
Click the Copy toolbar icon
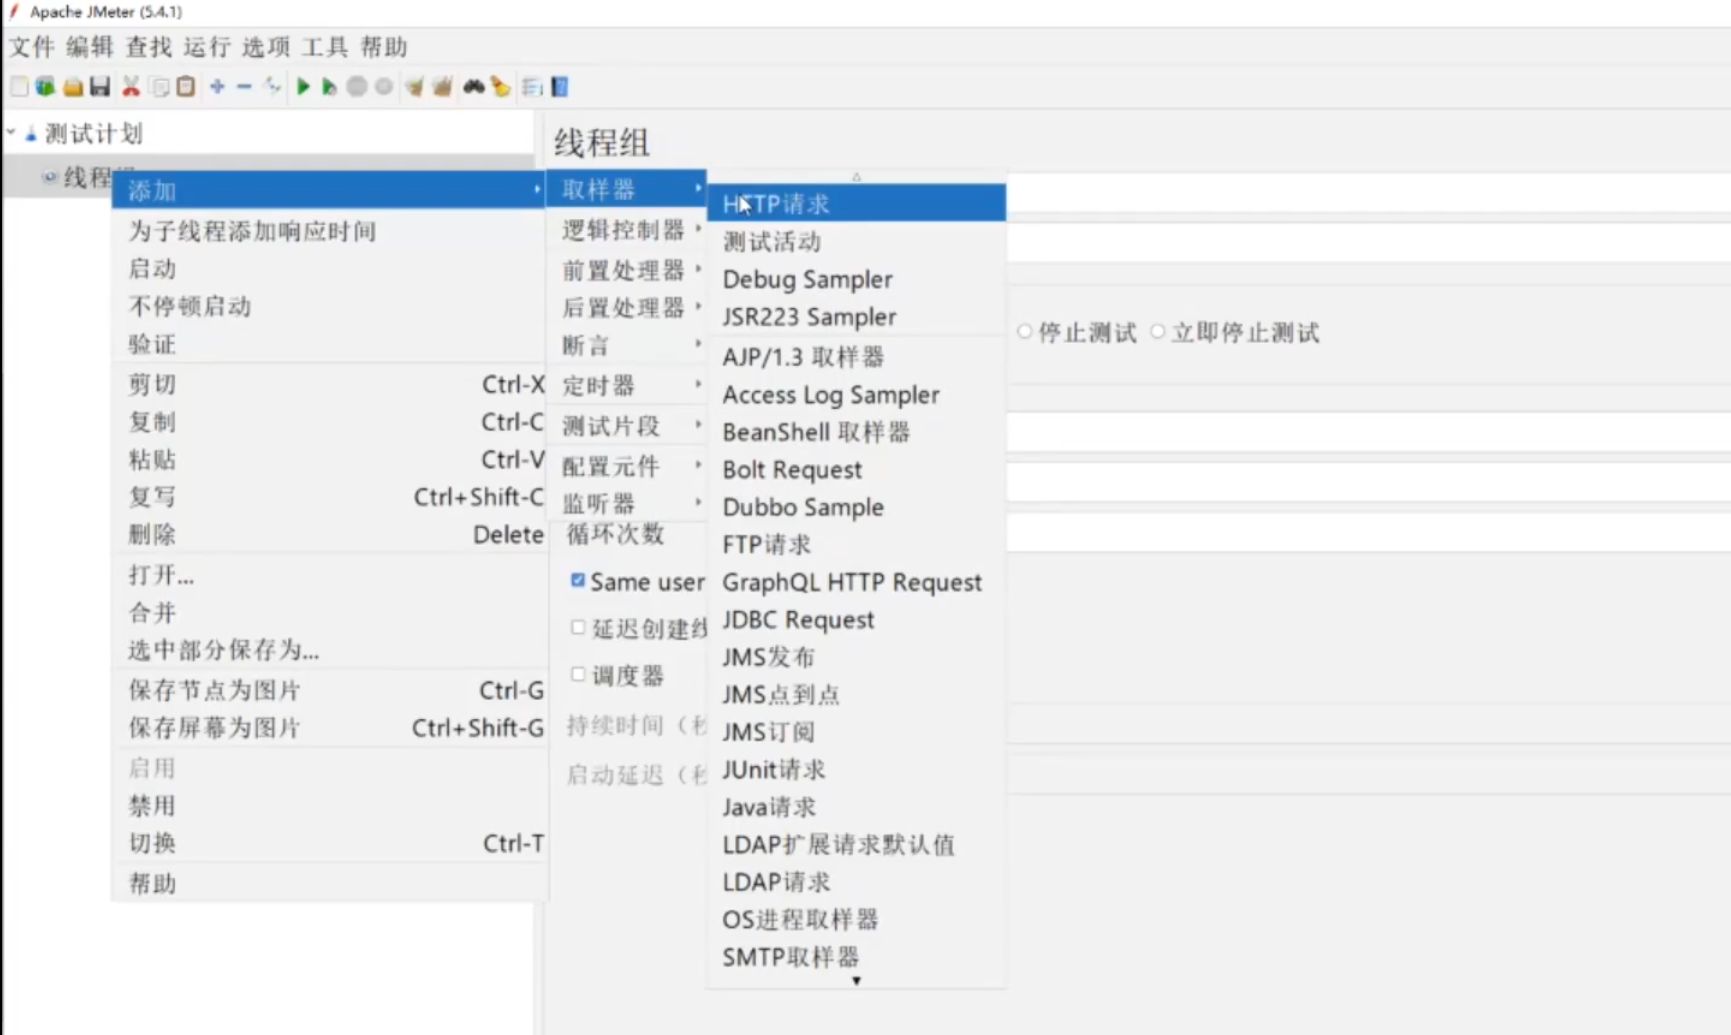point(159,87)
